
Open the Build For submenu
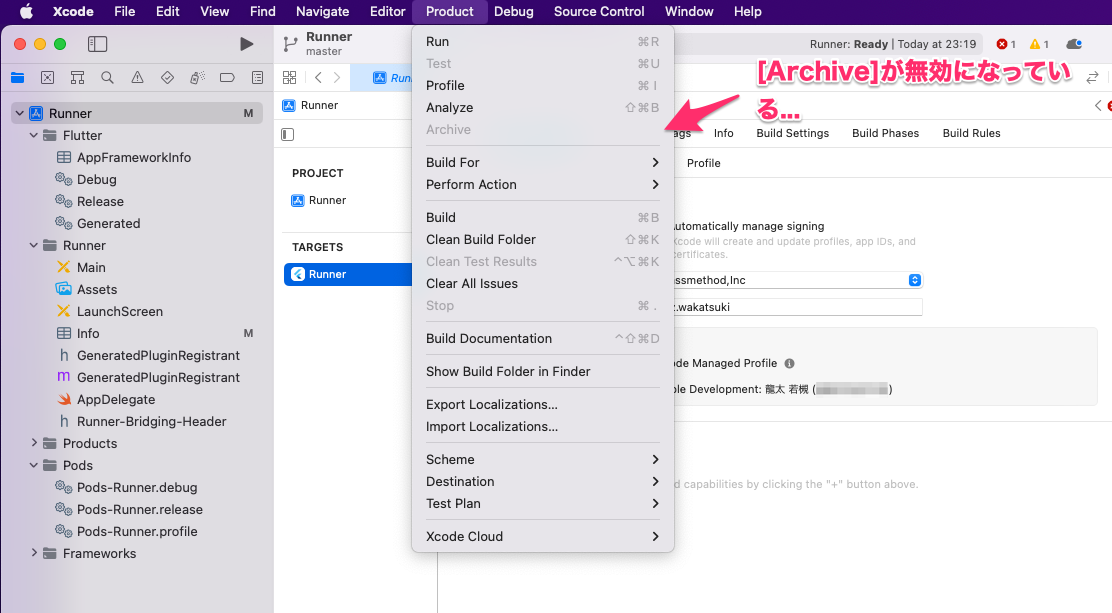(543, 162)
